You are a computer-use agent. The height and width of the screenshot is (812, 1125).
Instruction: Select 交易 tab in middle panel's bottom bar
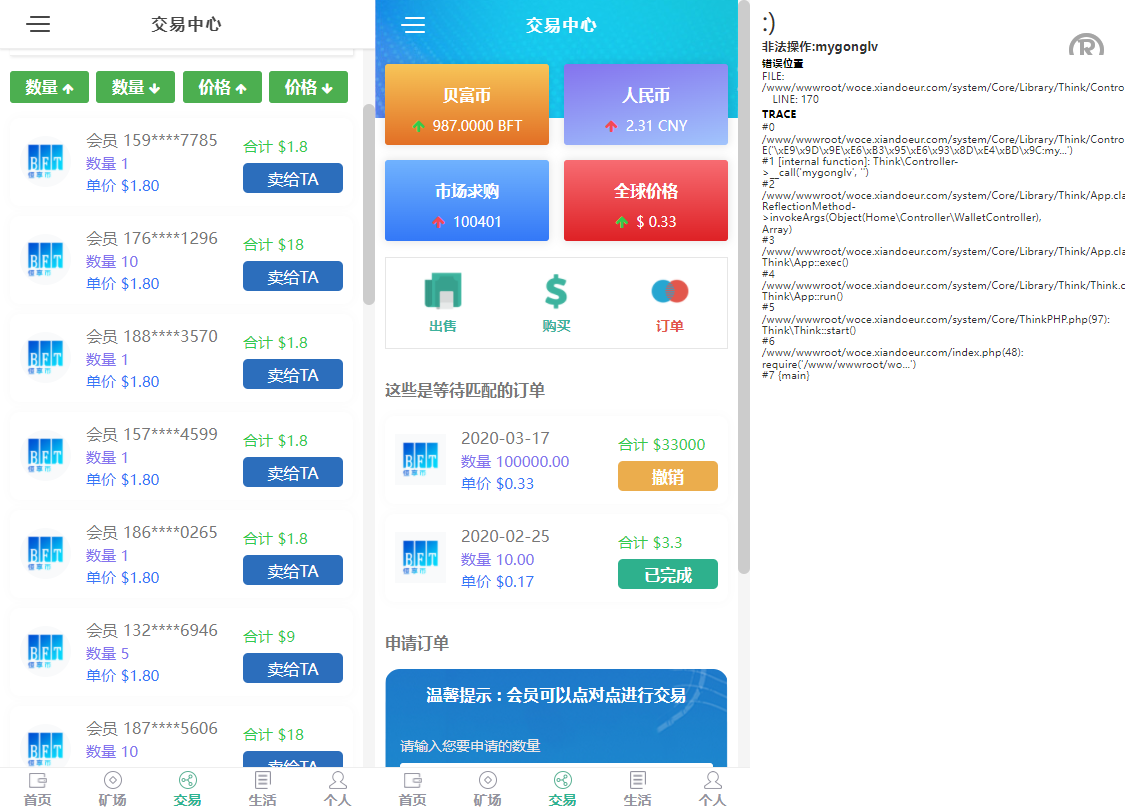pos(562,788)
